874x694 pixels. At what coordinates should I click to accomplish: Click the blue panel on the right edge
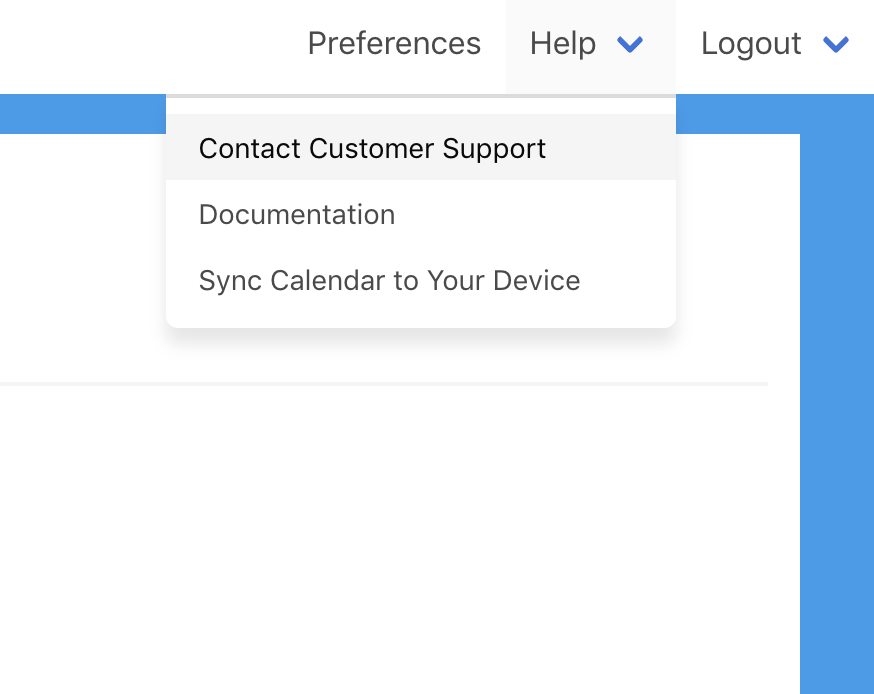tap(836, 400)
